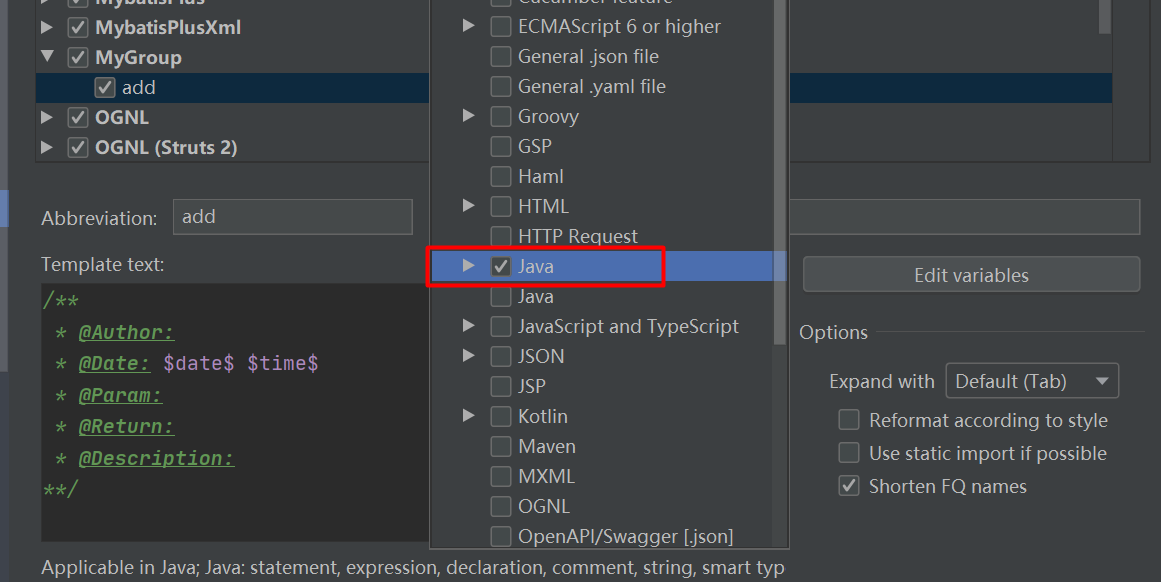The width and height of the screenshot is (1161, 582).
Task: Open the Expand with dropdown
Action: point(1032,381)
